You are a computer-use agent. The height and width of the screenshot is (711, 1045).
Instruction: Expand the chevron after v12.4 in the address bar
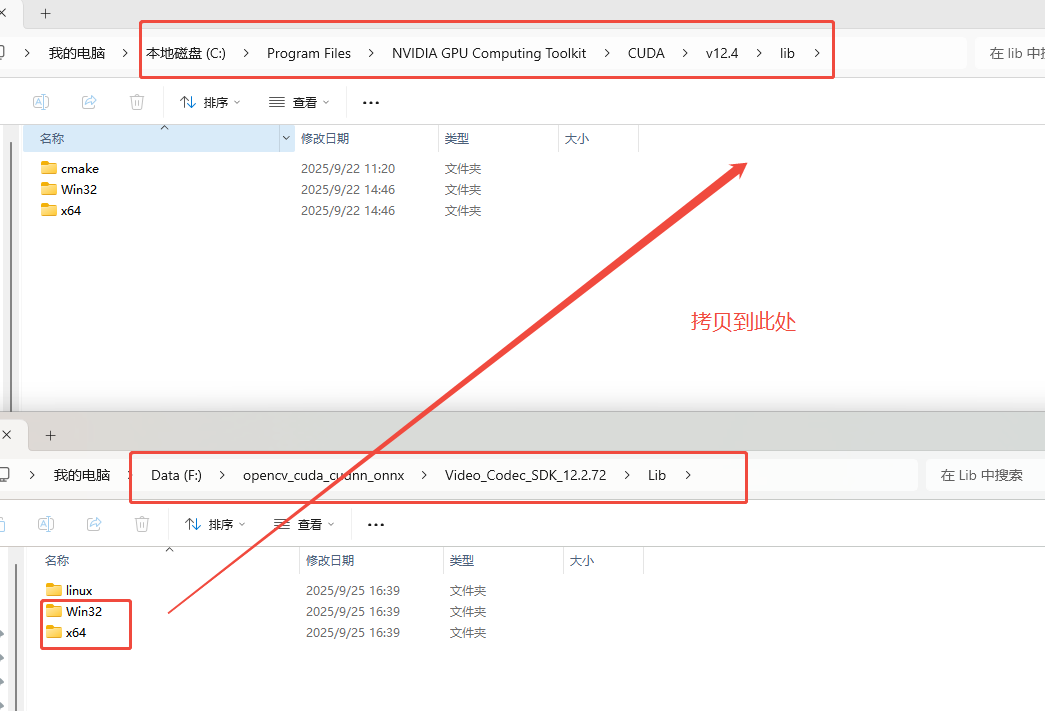pos(759,53)
